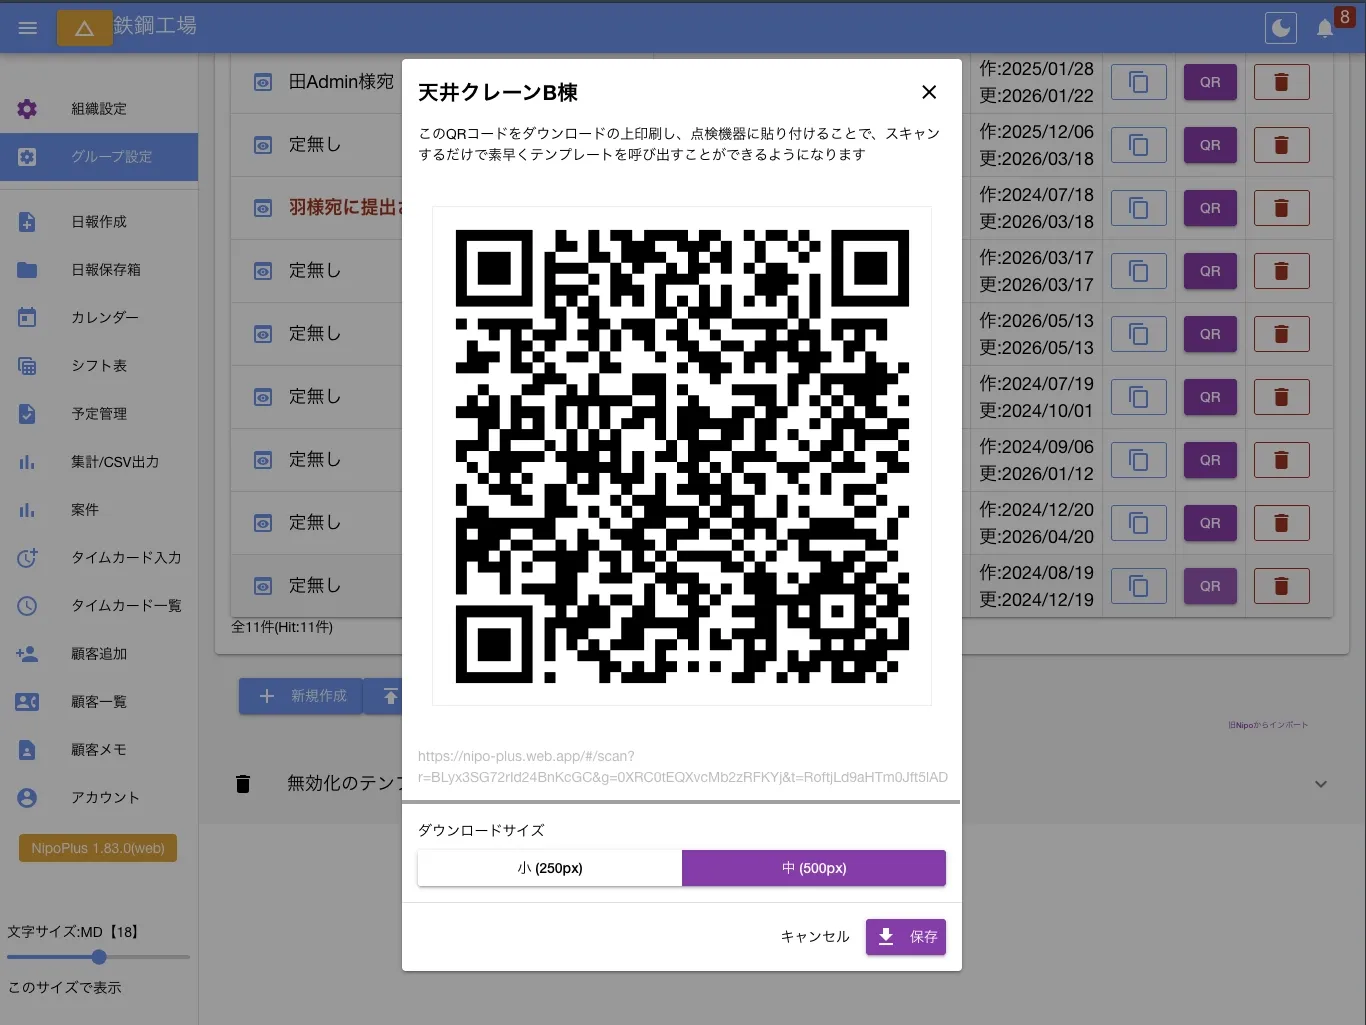Screen dimensions: 1366x1025
Task: Delete row created 2025/01/28 via trash icon
Action: [x=1281, y=82]
